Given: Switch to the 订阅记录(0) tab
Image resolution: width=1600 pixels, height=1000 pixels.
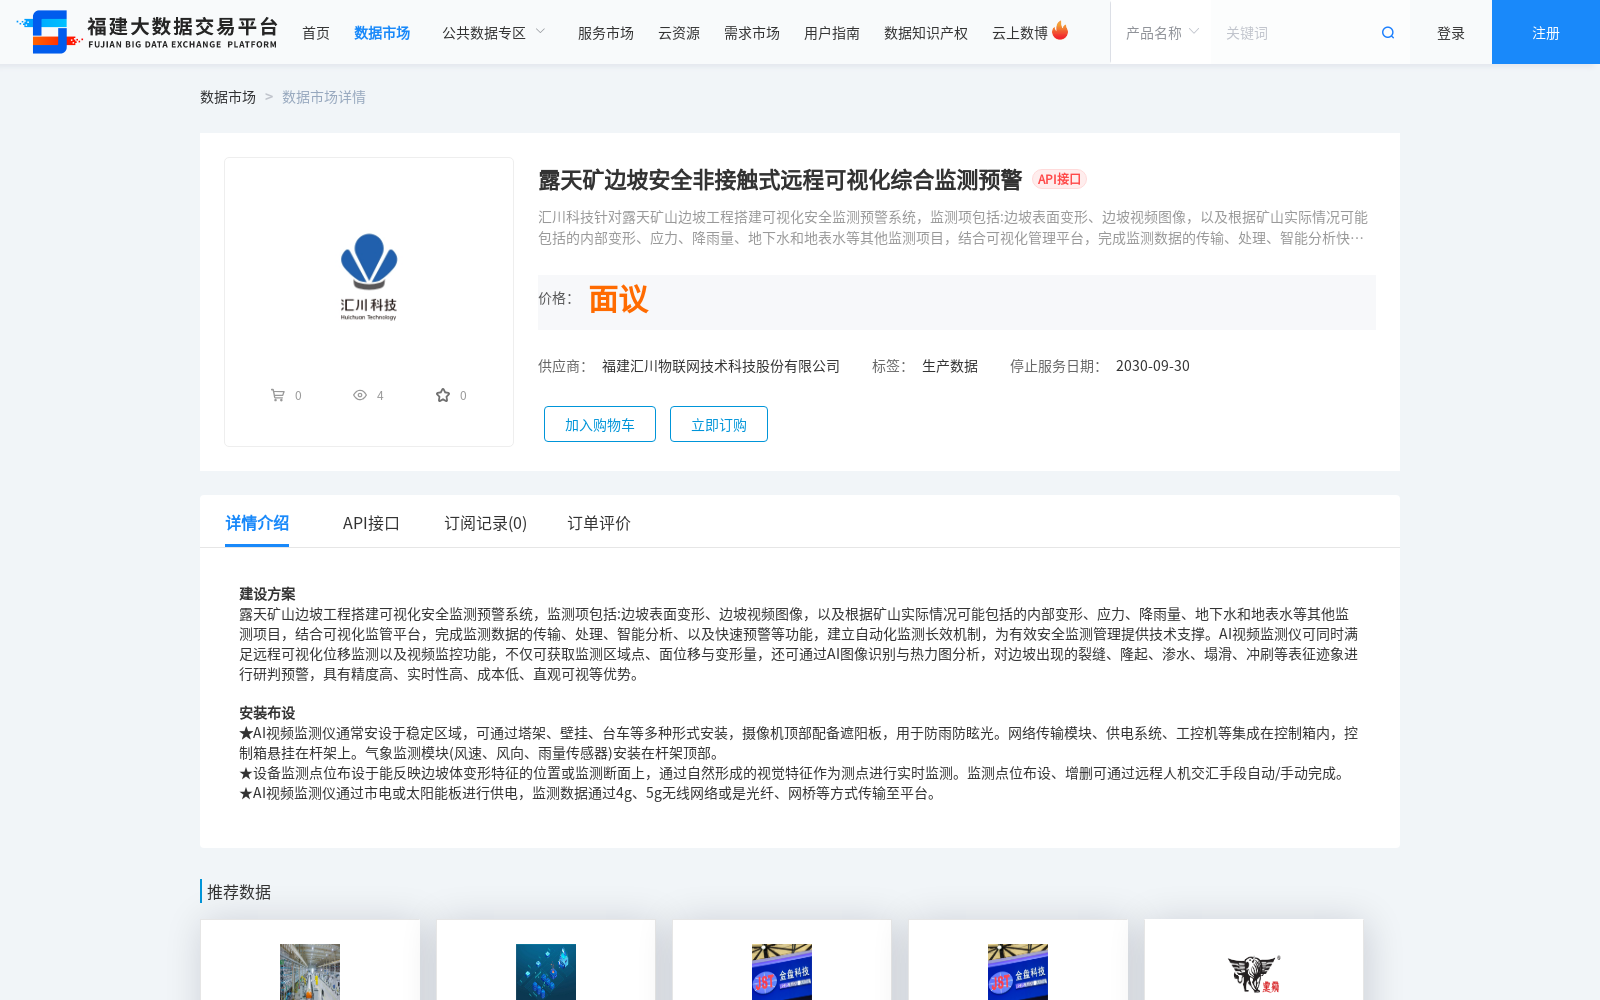Looking at the screenshot, I should 486,523.
